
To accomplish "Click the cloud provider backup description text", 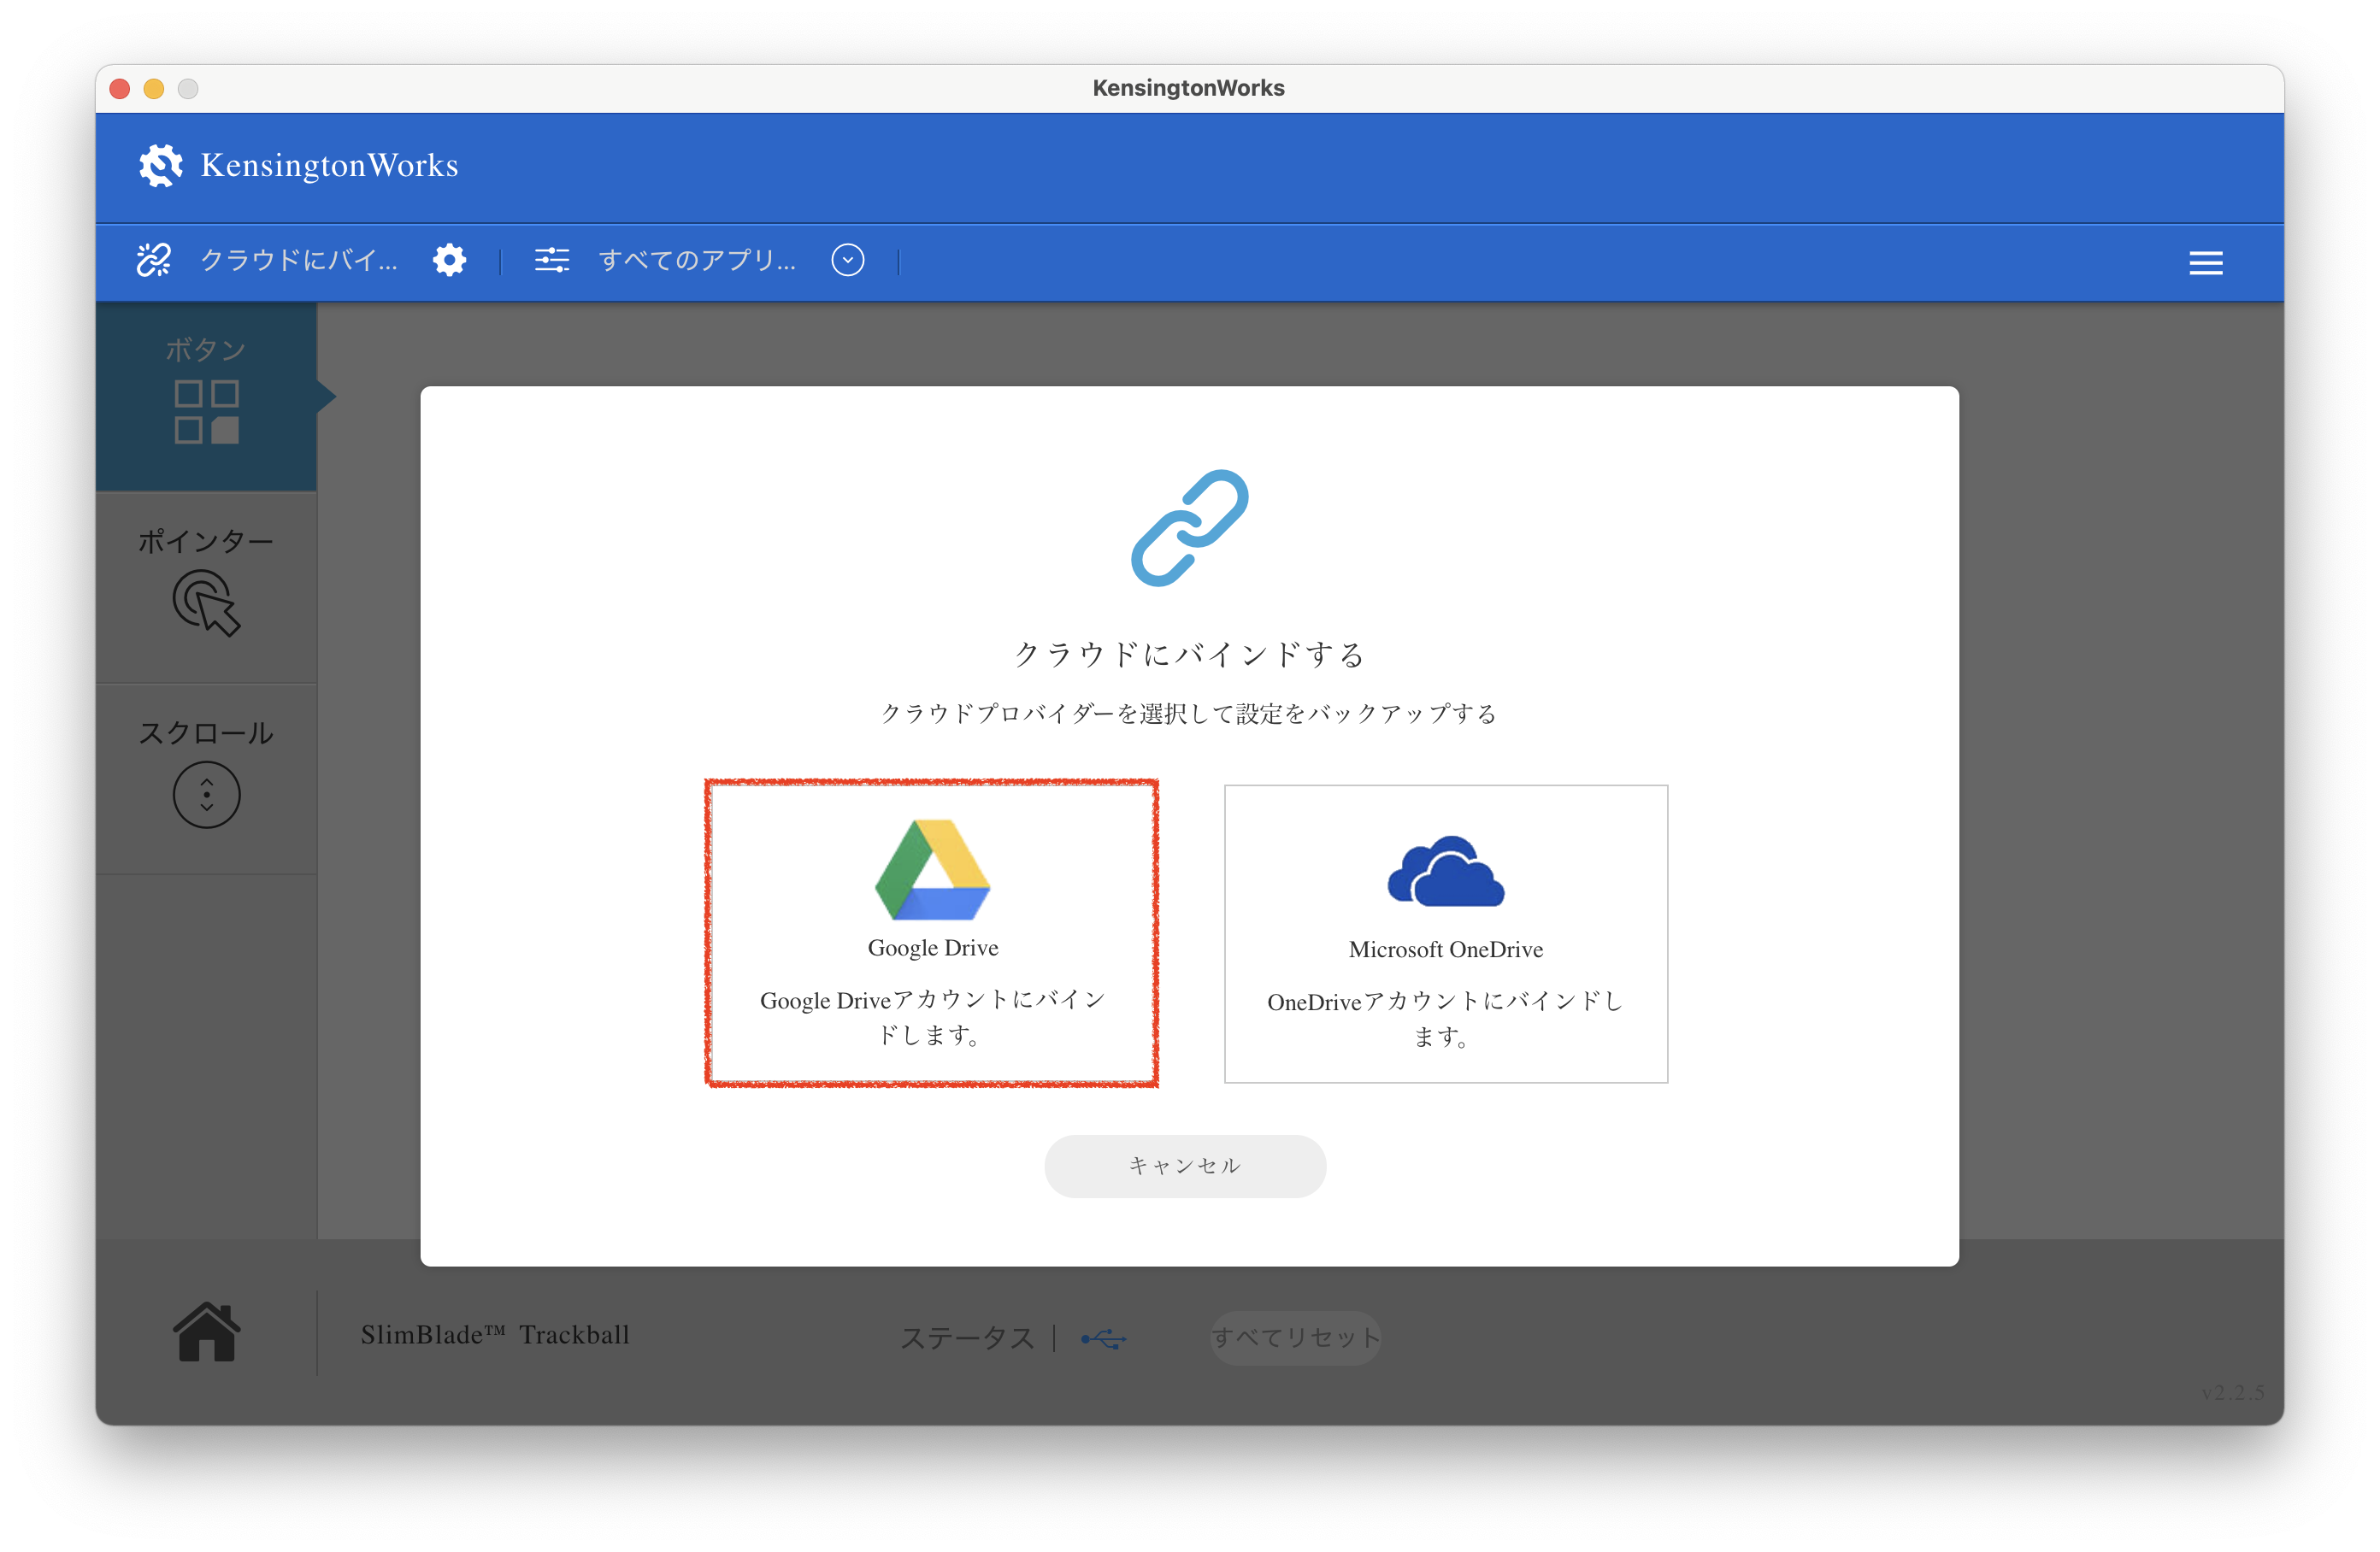I will click(1188, 713).
